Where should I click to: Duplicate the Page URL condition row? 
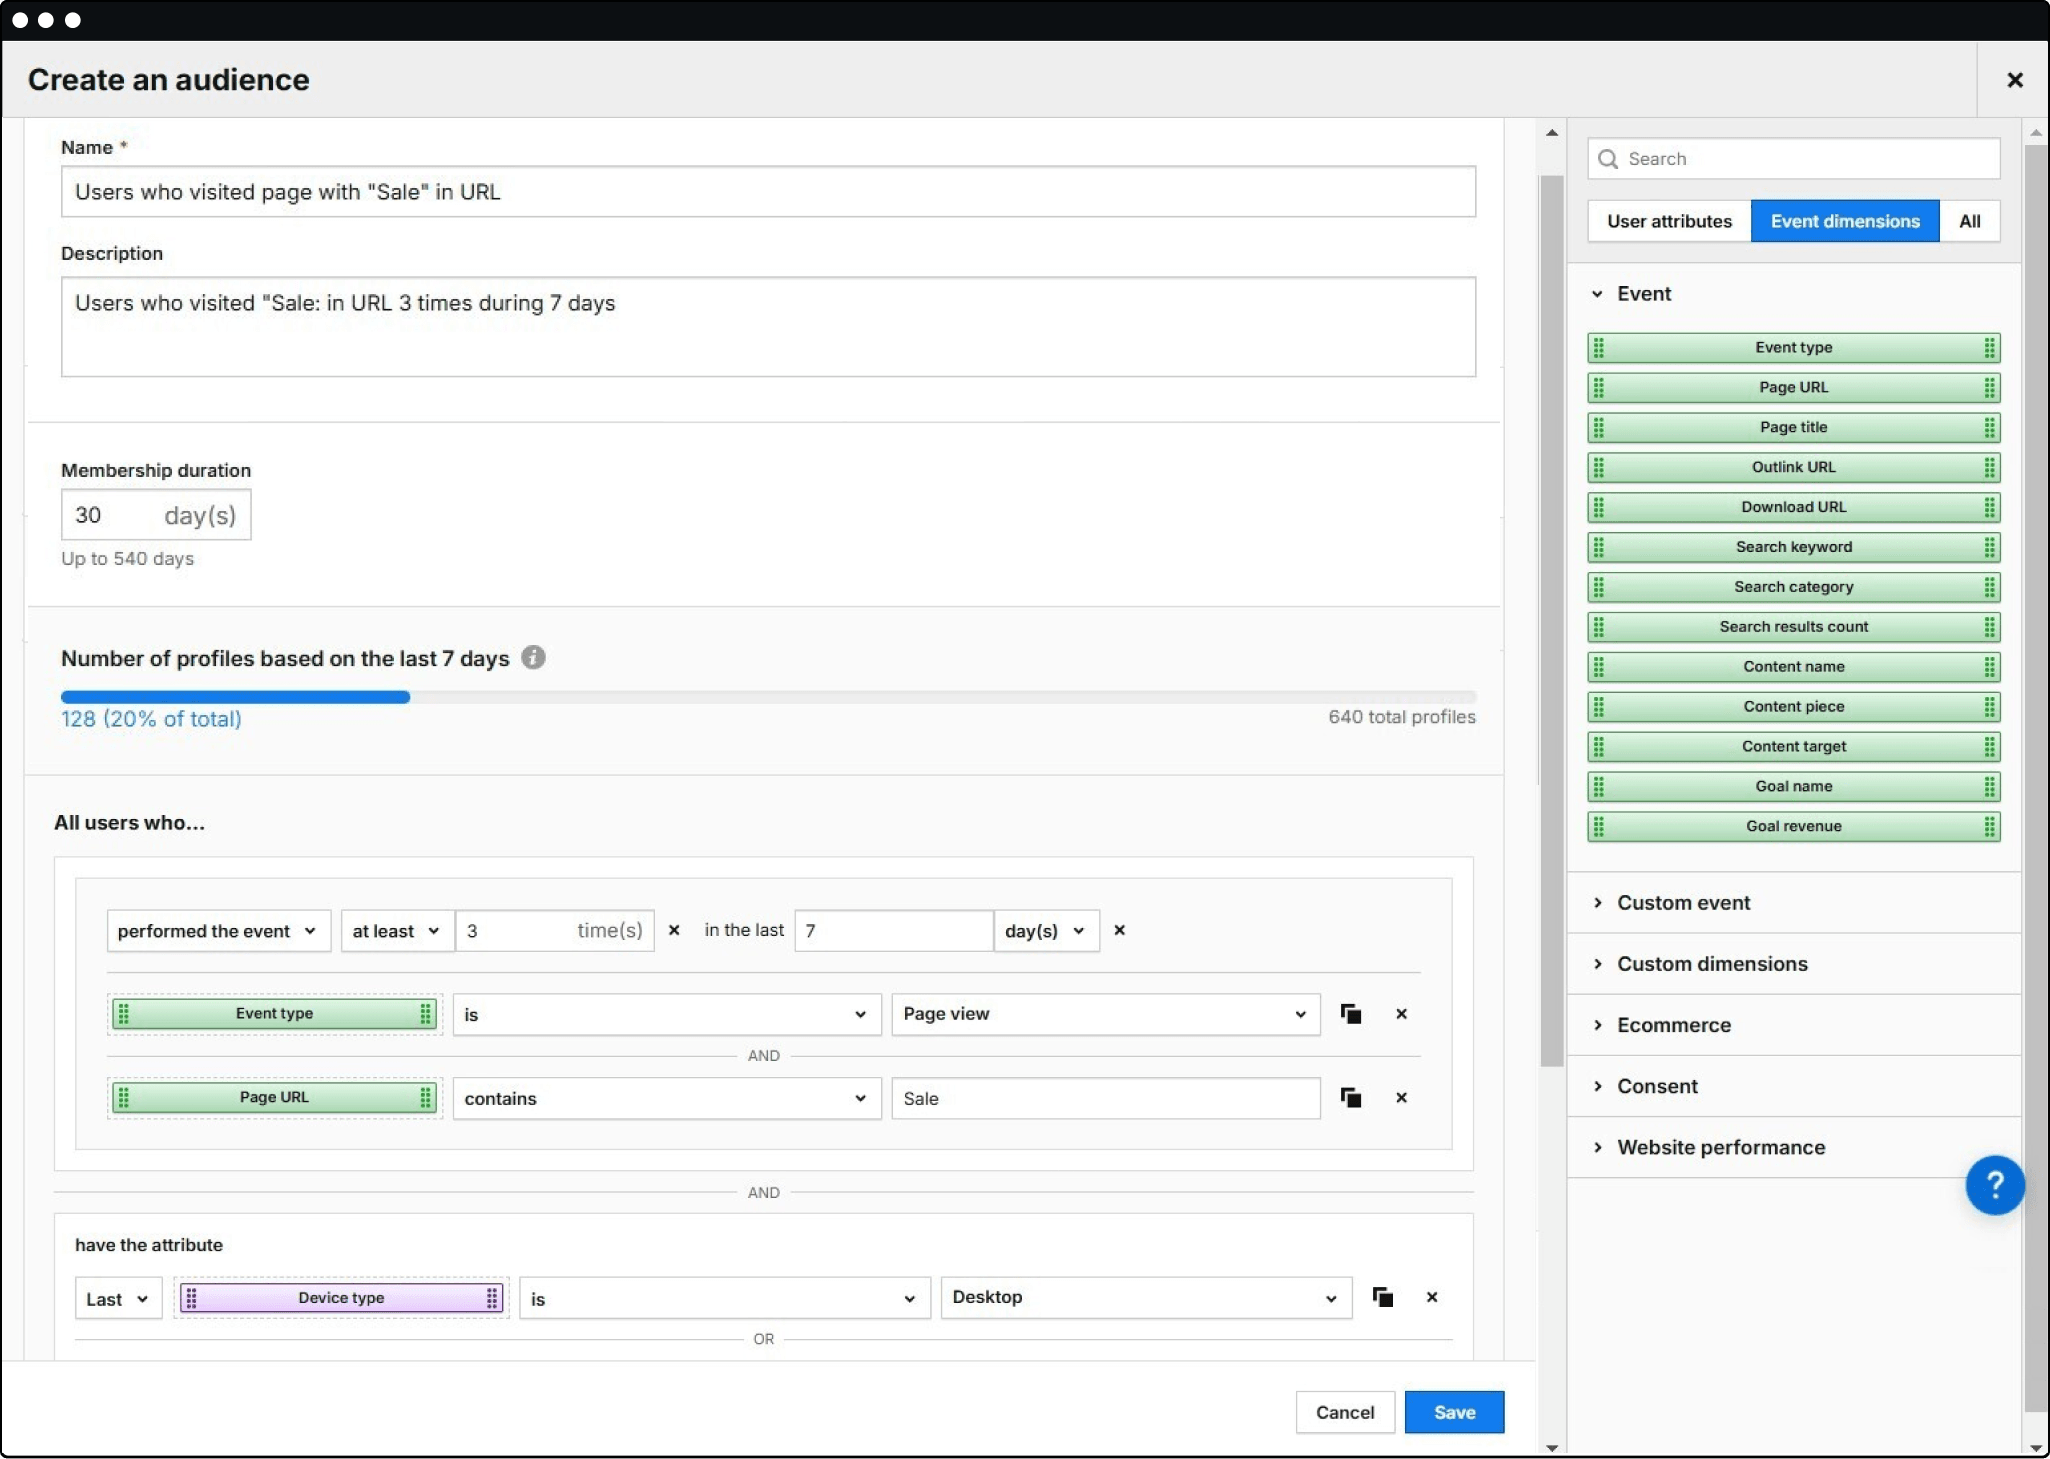pyautogui.click(x=1351, y=1098)
